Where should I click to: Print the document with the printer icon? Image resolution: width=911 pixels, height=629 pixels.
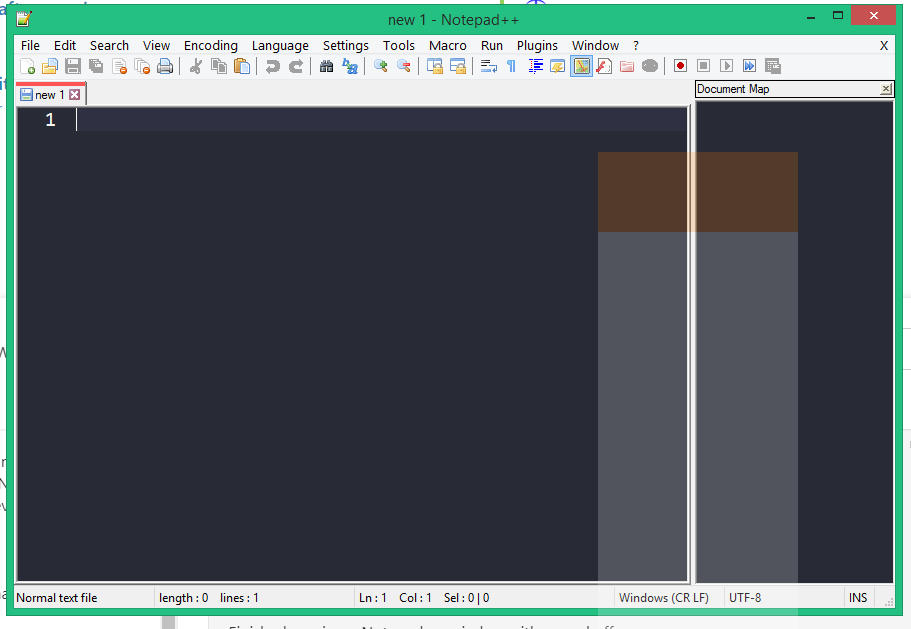point(165,66)
